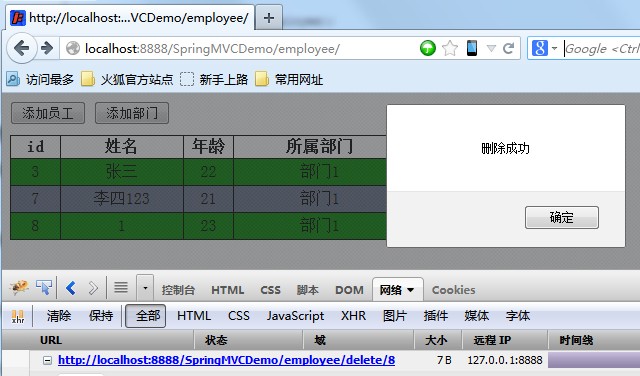Bookmark page with the star icon
The height and width of the screenshot is (376, 640).
[450, 49]
